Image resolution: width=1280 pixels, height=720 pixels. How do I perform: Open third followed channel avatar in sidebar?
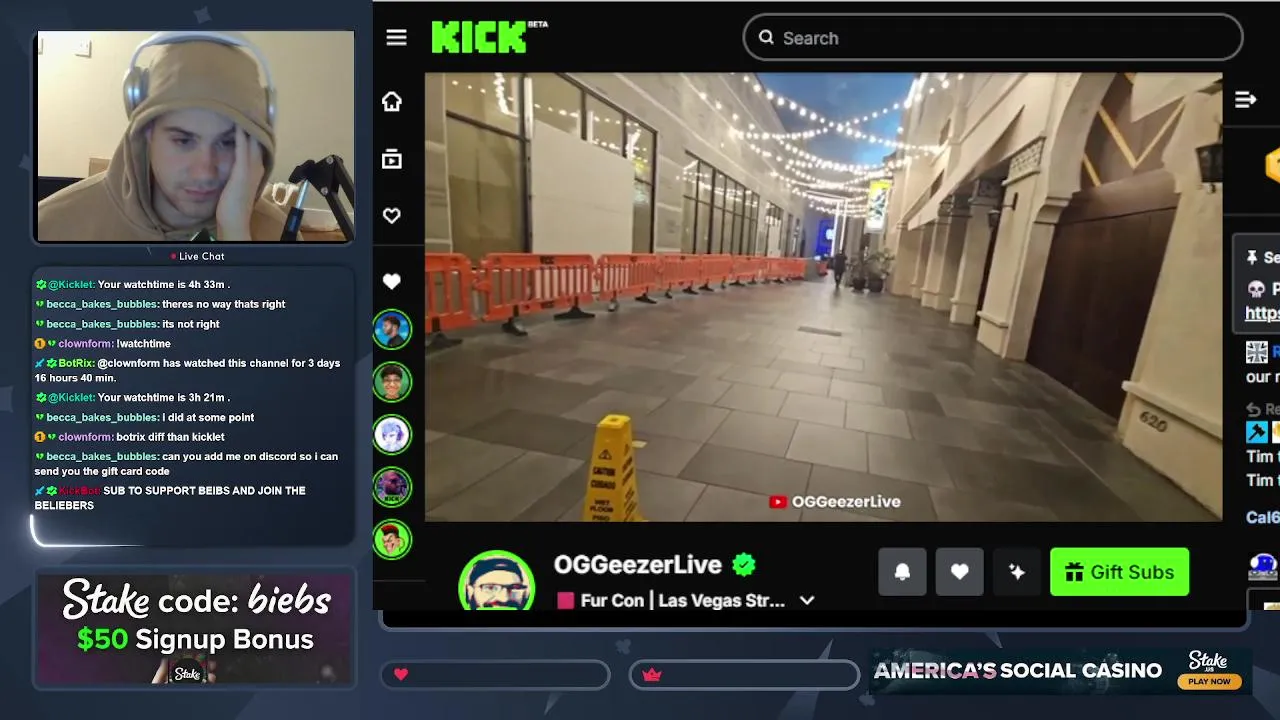[392, 434]
